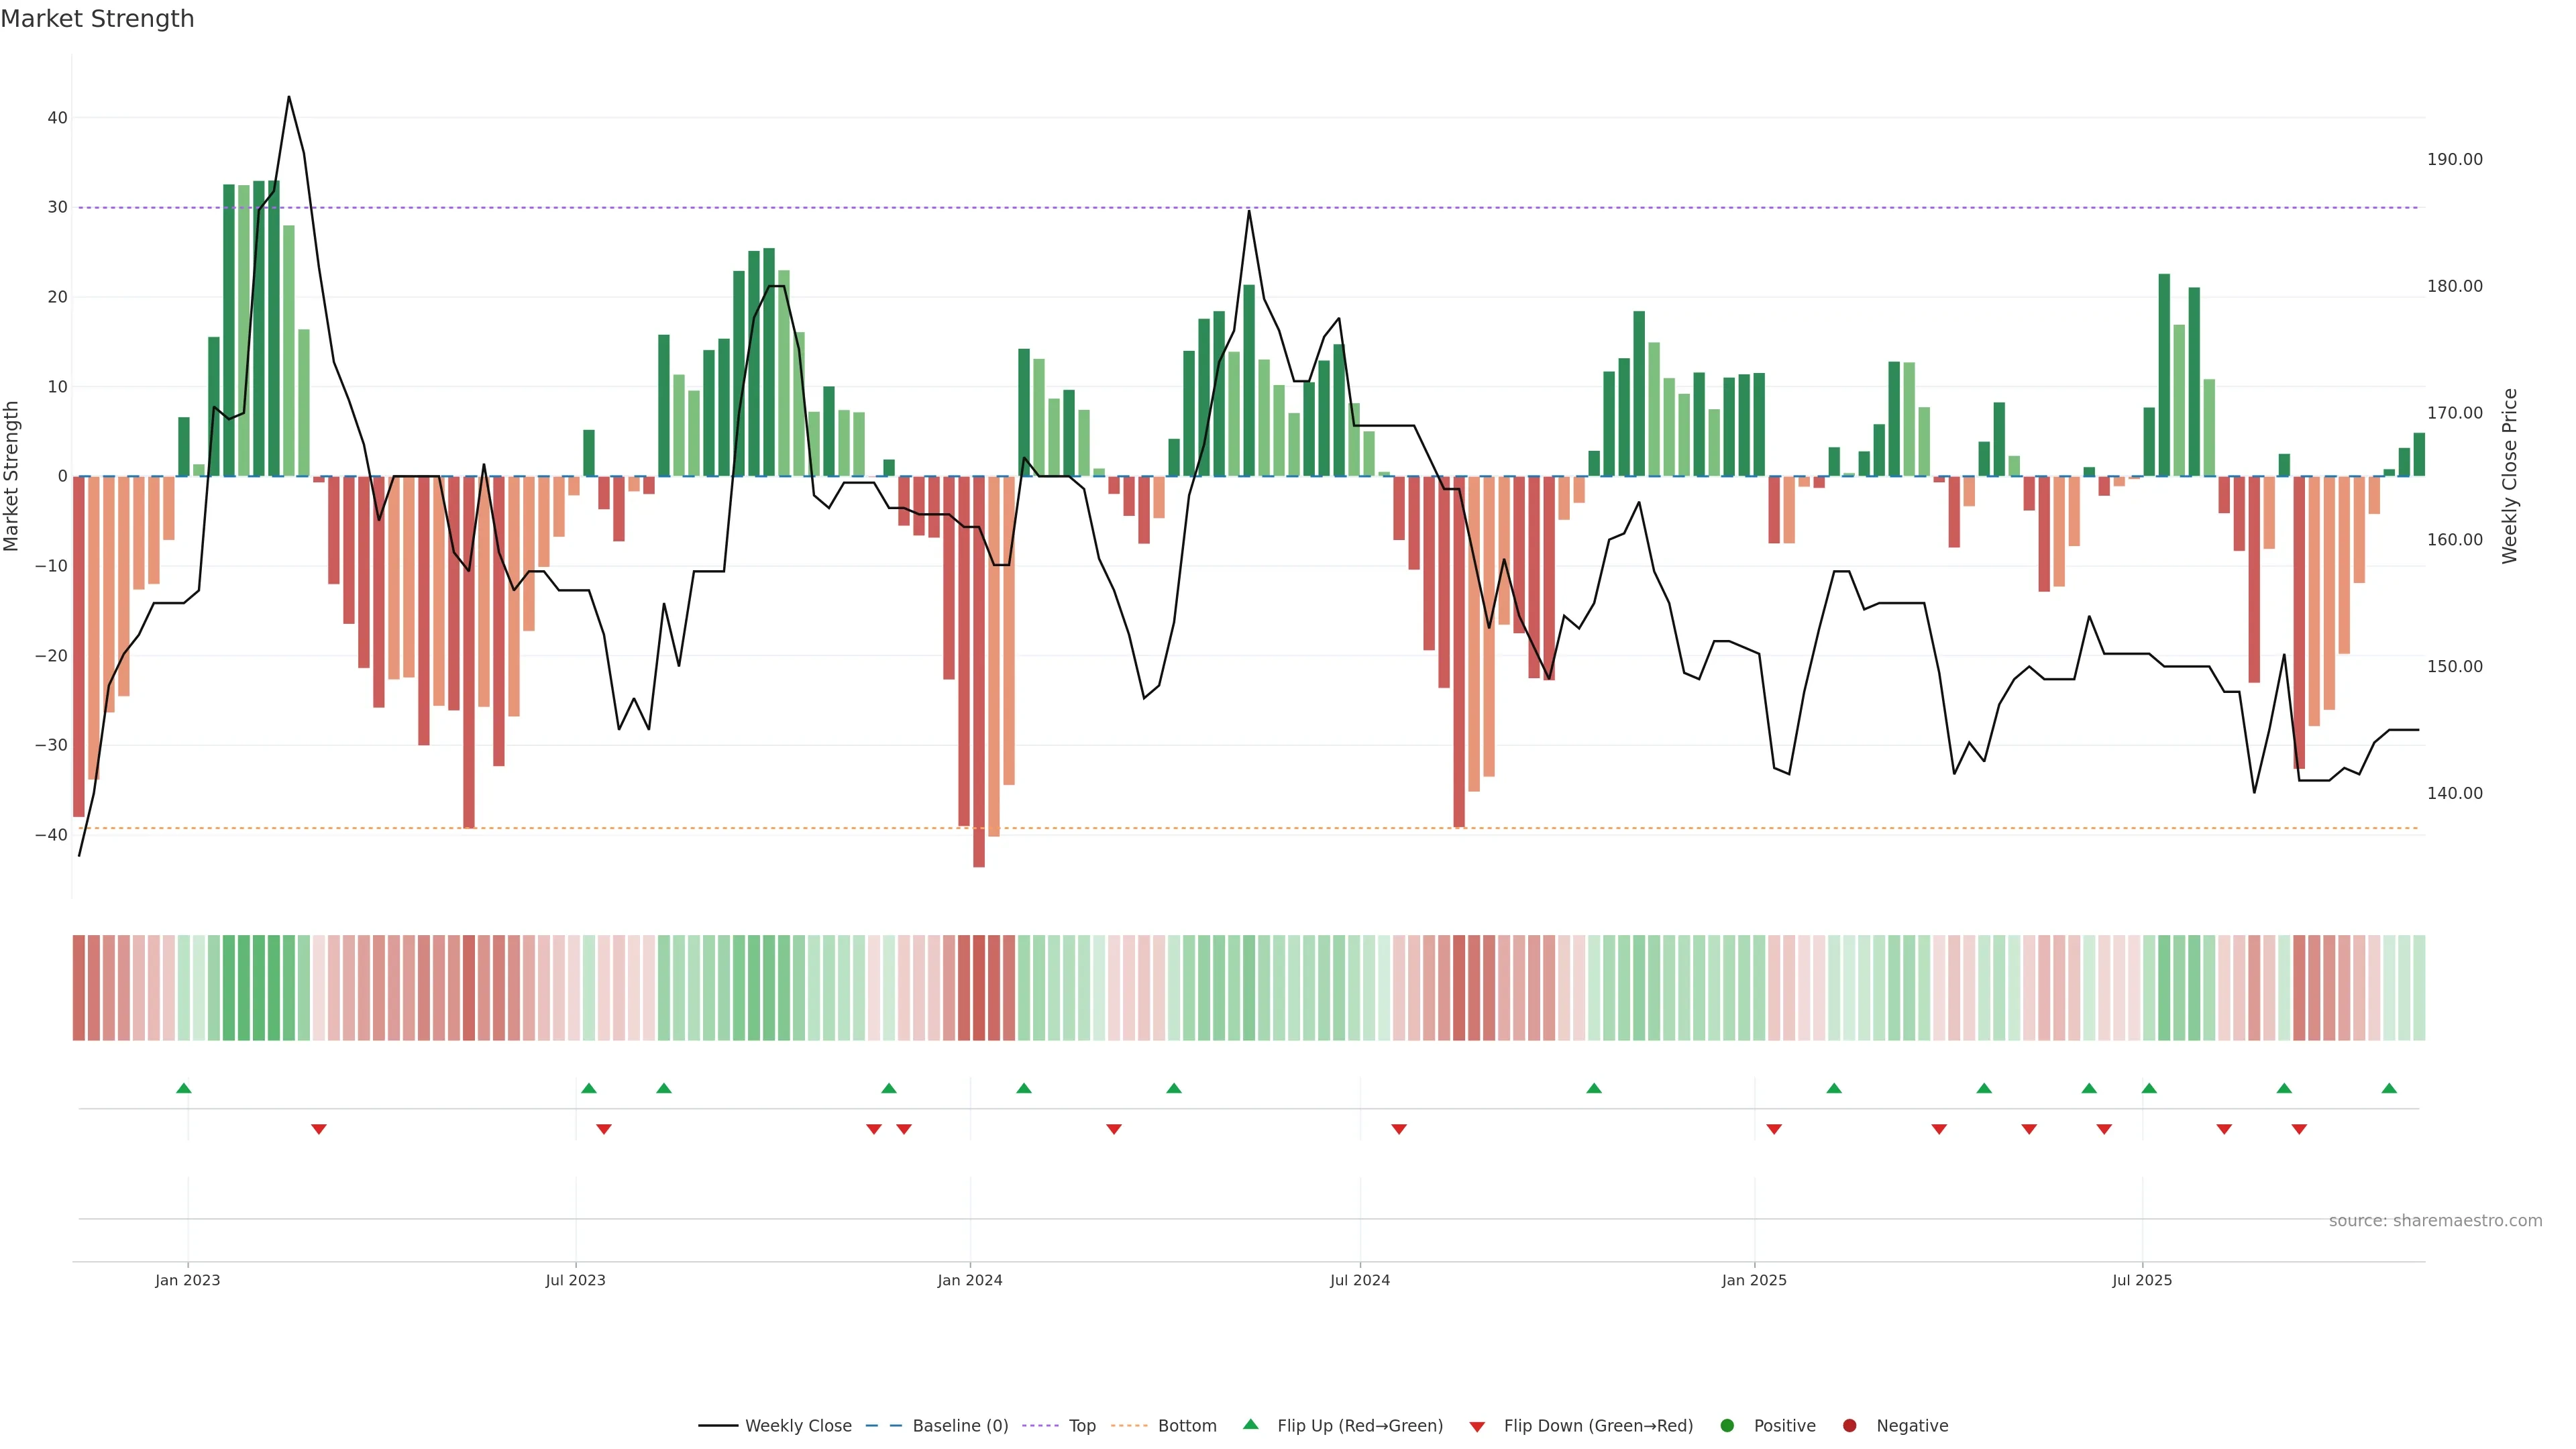The image size is (2576, 1449).
Task: Click the Flip Up green triangle legend icon
Action: (1250, 1424)
